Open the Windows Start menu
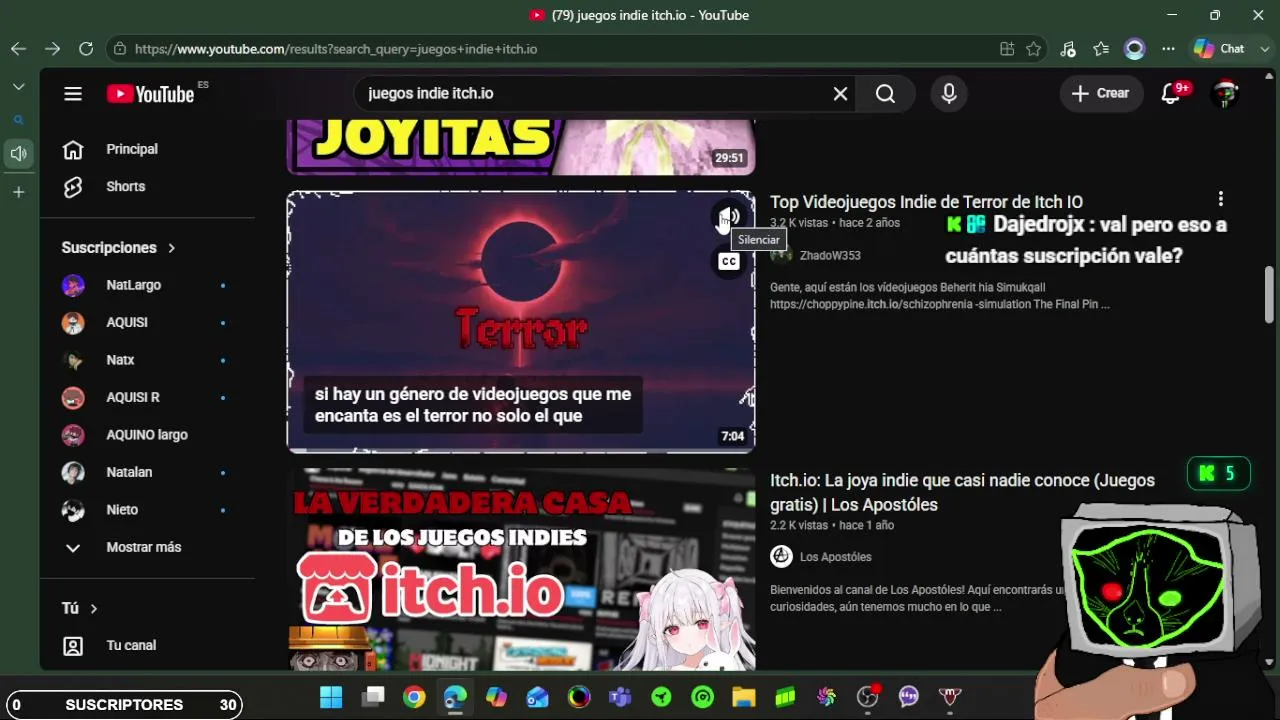This screenshot has width=1280, height=720. coord(331,697)
